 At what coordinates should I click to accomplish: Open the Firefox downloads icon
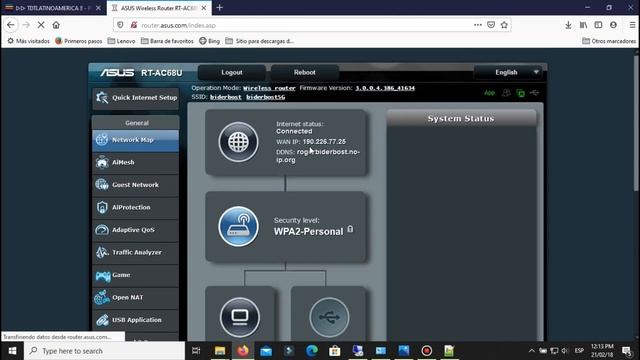[568, 25]
